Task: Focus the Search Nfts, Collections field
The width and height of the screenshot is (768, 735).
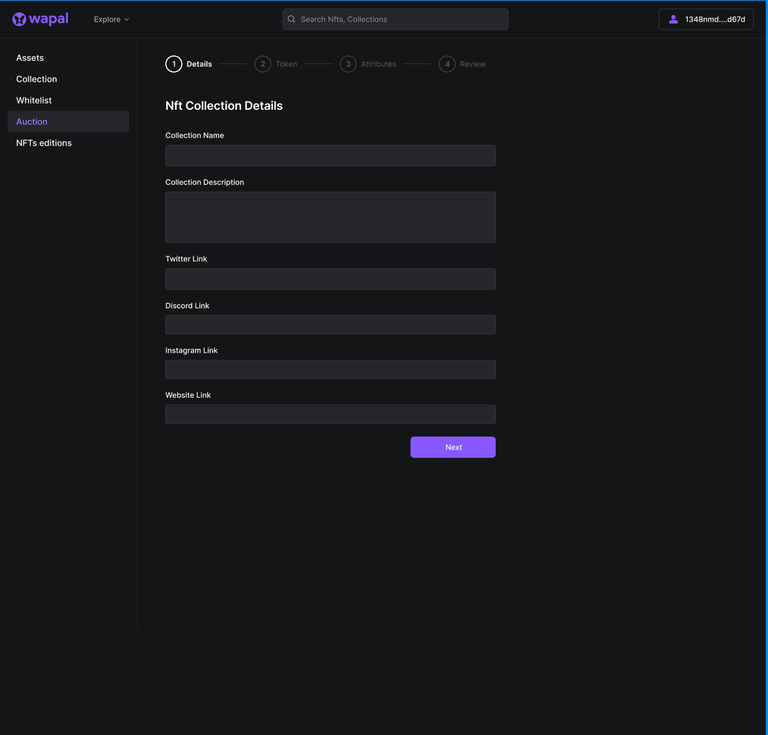Action: [x=400, y=19]
